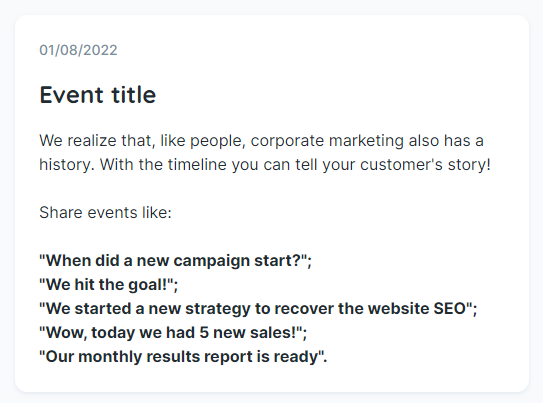Click the word 'strategy' in bold text

(218, 308)
